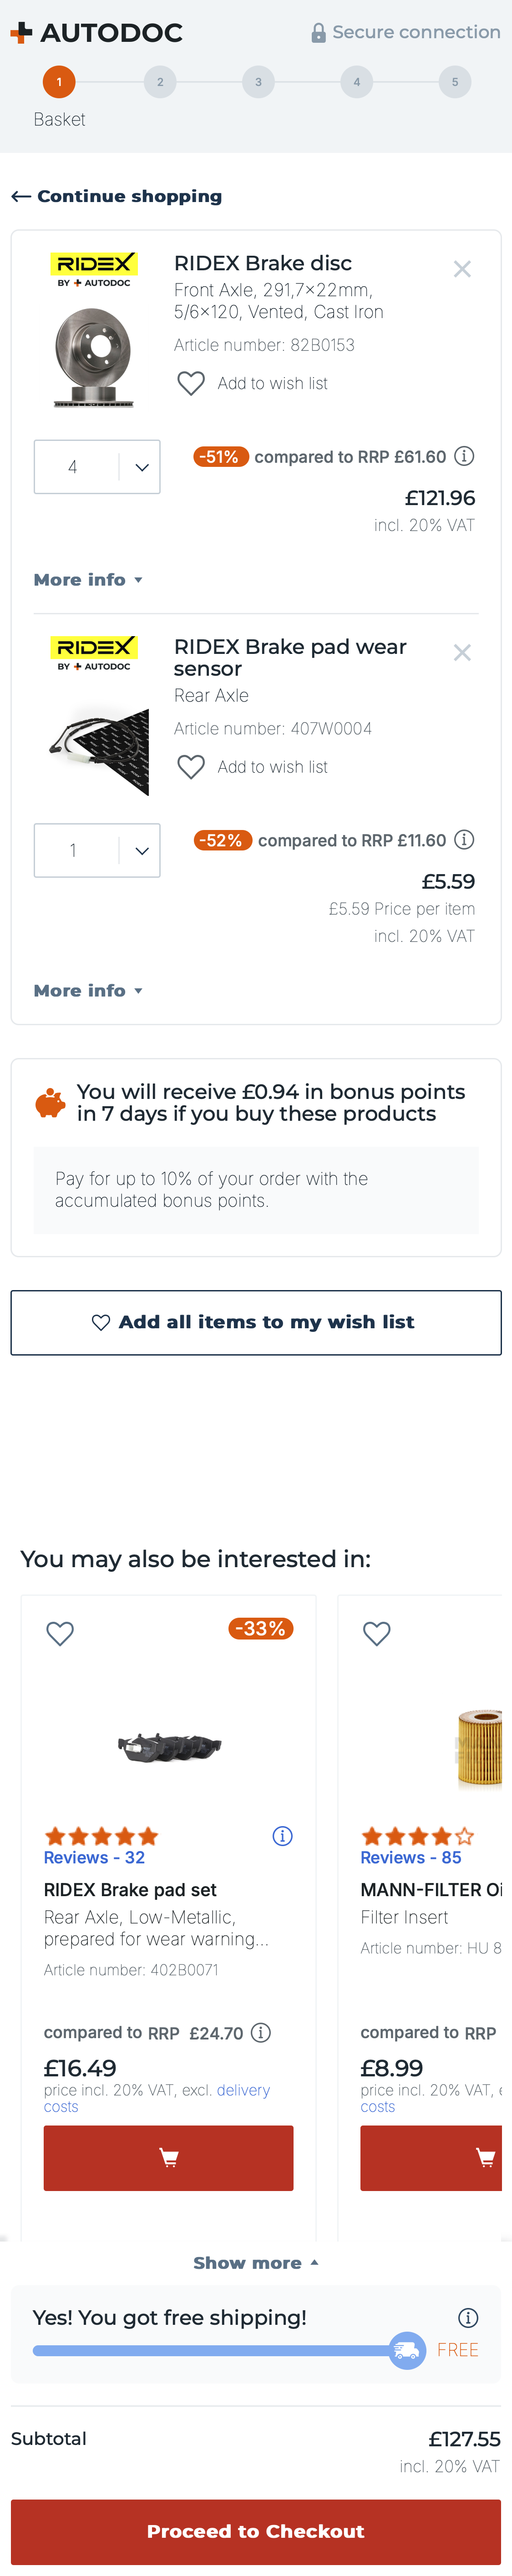Open info icon next to RRP £24.70
Viewport: 512px width, 2576px height.
coord(261,2032)
